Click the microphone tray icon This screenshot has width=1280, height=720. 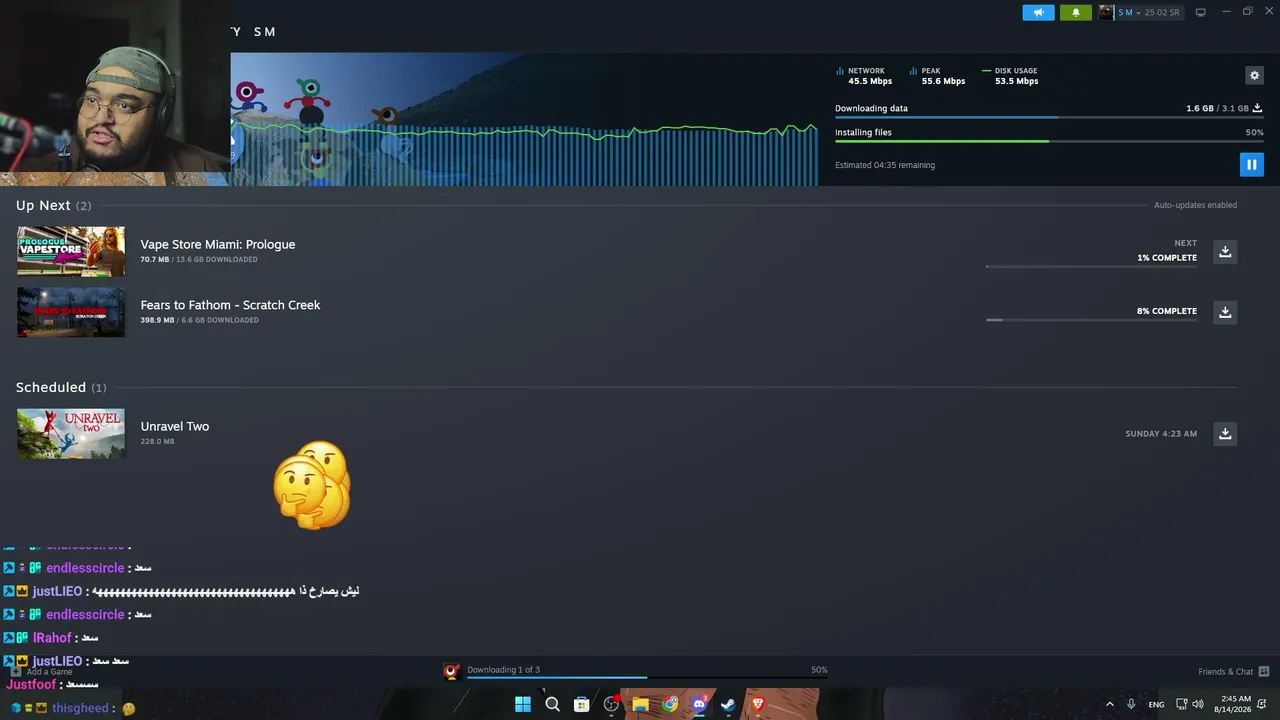(1131, 704)
